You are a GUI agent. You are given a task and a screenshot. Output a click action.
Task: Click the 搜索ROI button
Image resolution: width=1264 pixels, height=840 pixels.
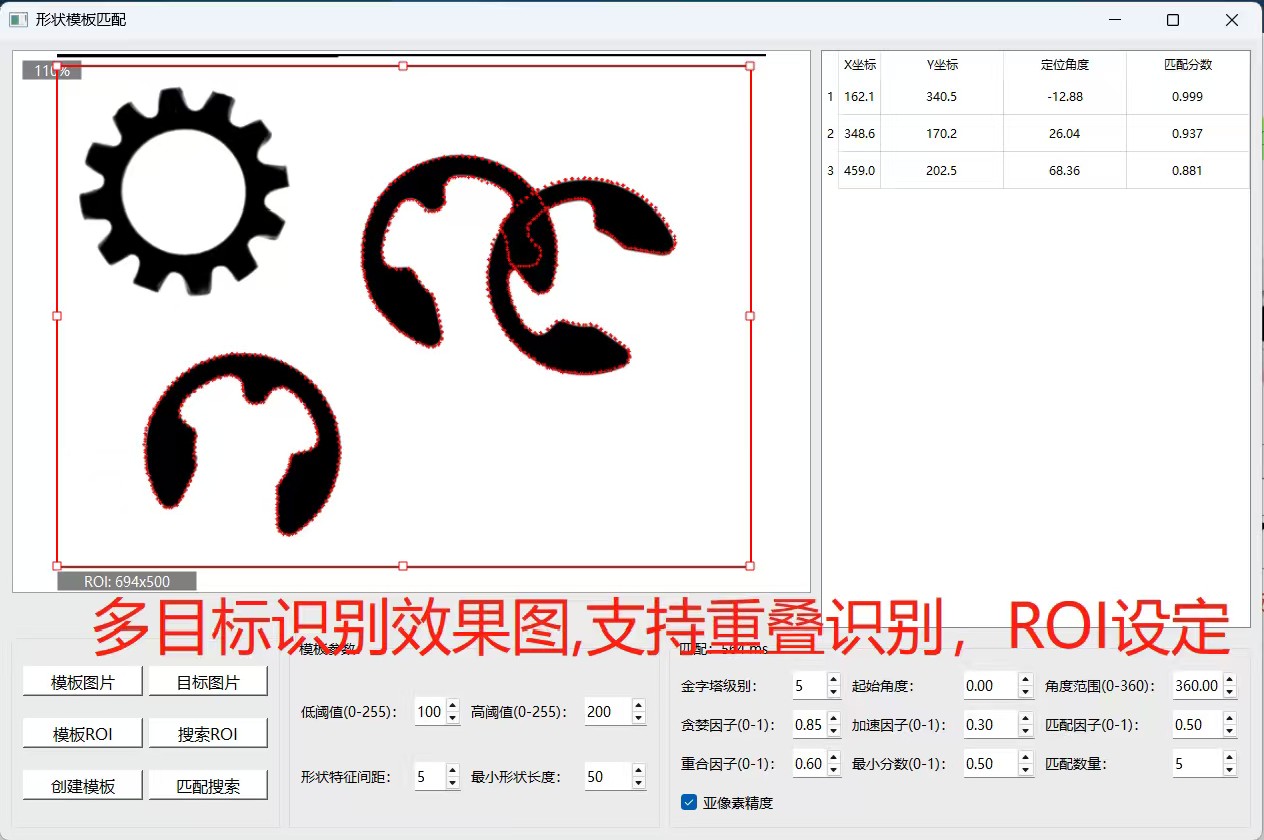pyautogui.click(x=208, y=733)
